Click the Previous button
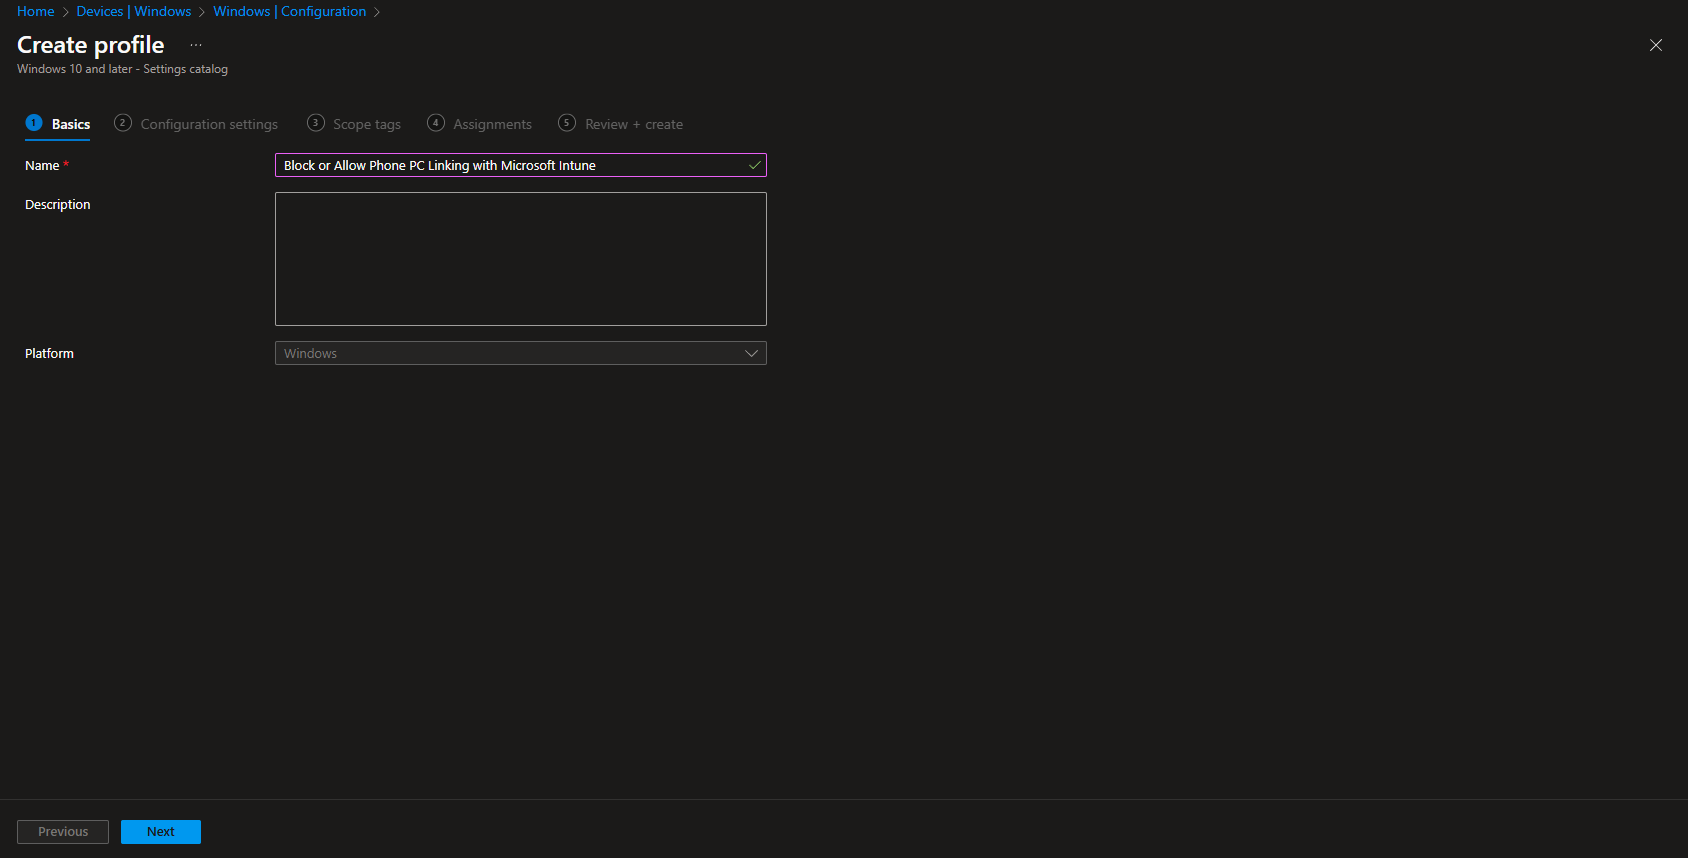The width and height of the screenshot is (1688, 858). (63, 832)
